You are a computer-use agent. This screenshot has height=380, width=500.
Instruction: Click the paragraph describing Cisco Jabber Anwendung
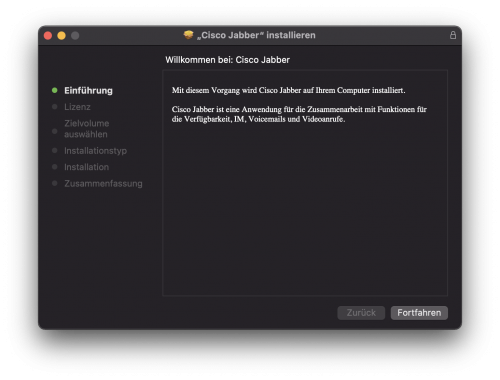[299, 114]
